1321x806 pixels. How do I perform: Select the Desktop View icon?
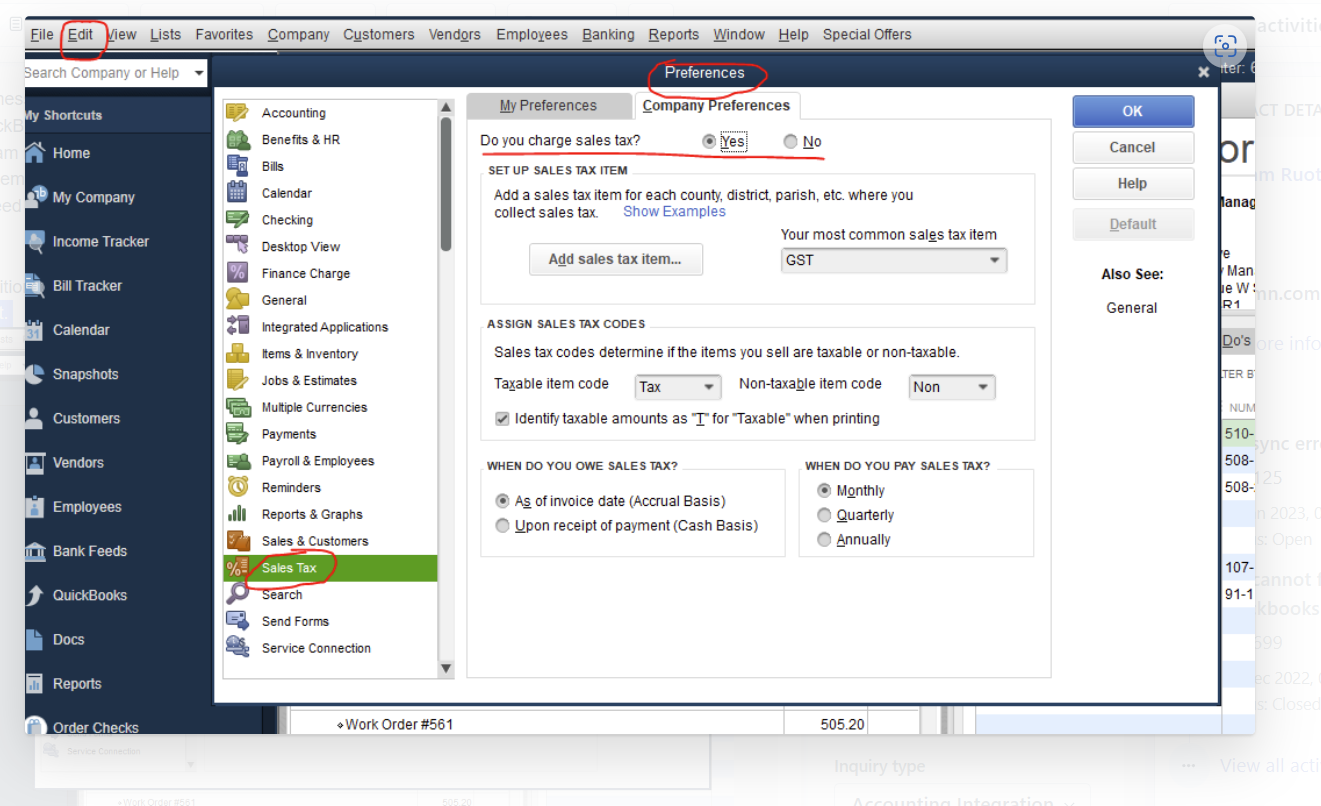pos(237,246)
